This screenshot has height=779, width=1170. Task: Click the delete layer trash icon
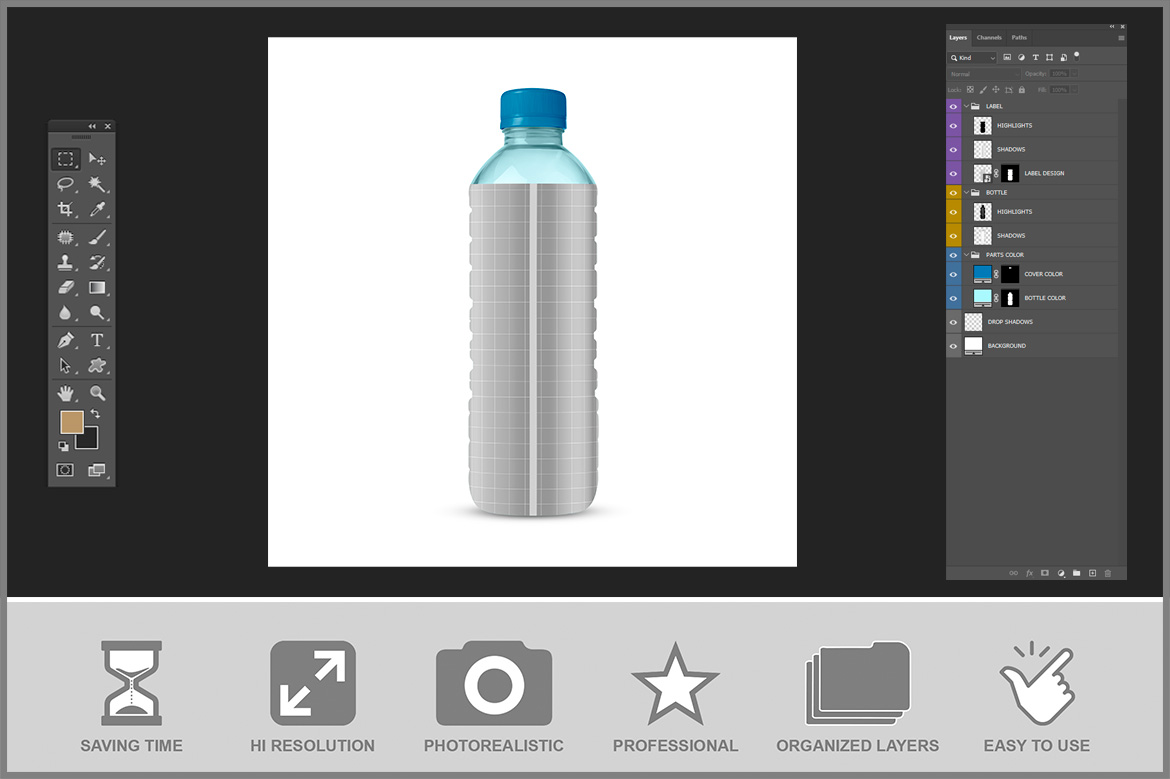[x=1108, y=573]
